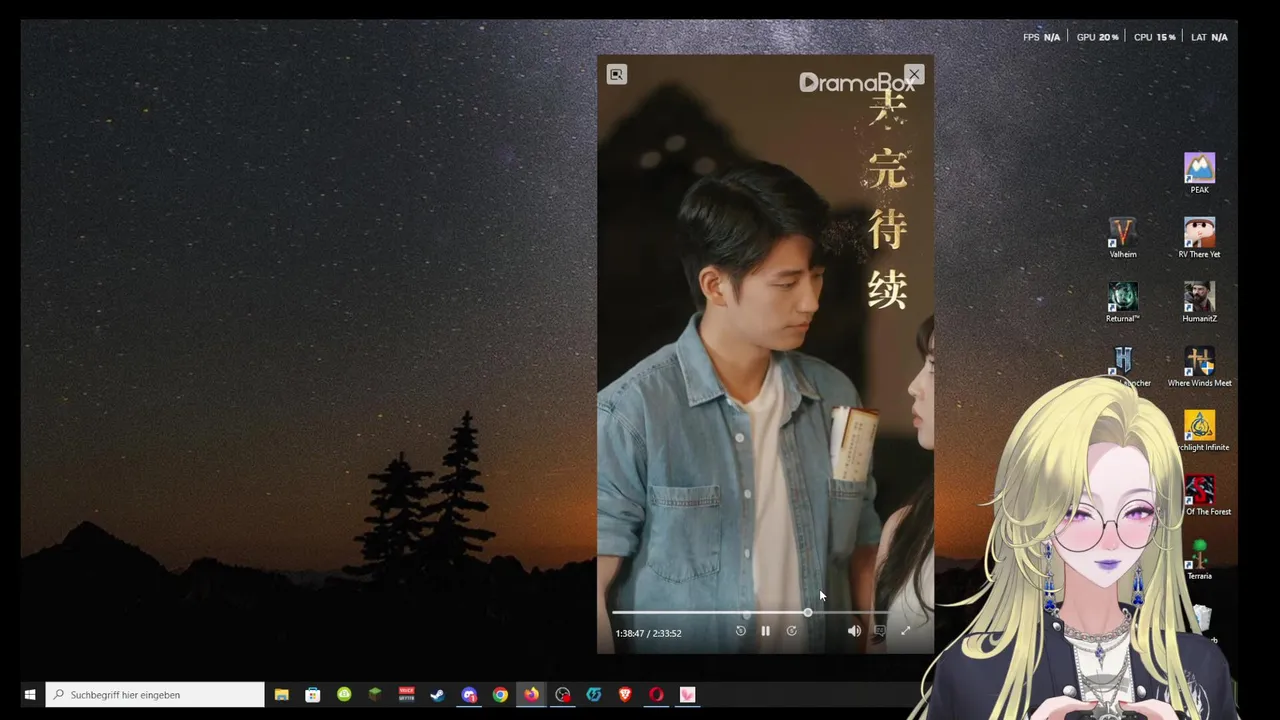Click the search-in-image icon on video
The height and width of the screenshot is (720, 1280).
click(617, 74)
